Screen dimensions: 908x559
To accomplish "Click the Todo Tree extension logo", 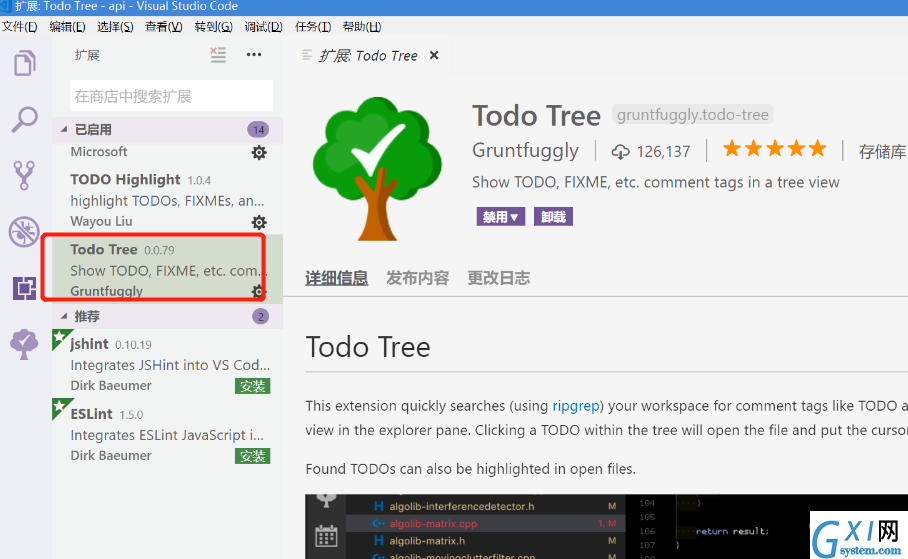I will point(377,169).
